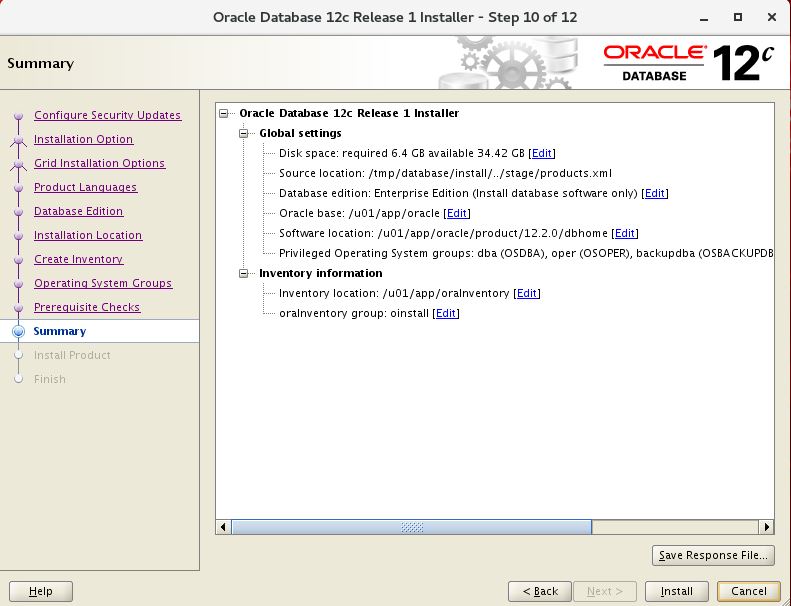
Task: Jump to Database Edition step
Action: click(78, 211)
